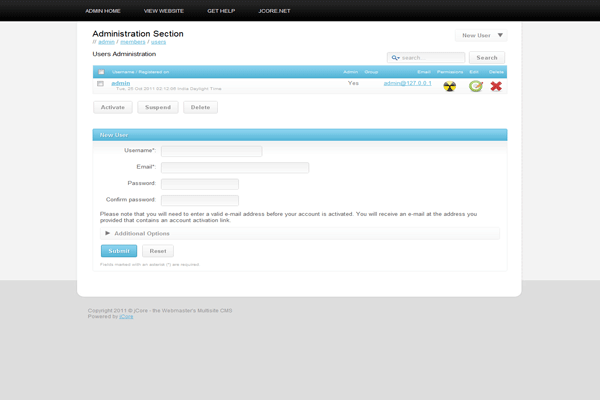Go to Admin Home menu
The height and width of the screenshot is (400, 600).
[103, 11]
